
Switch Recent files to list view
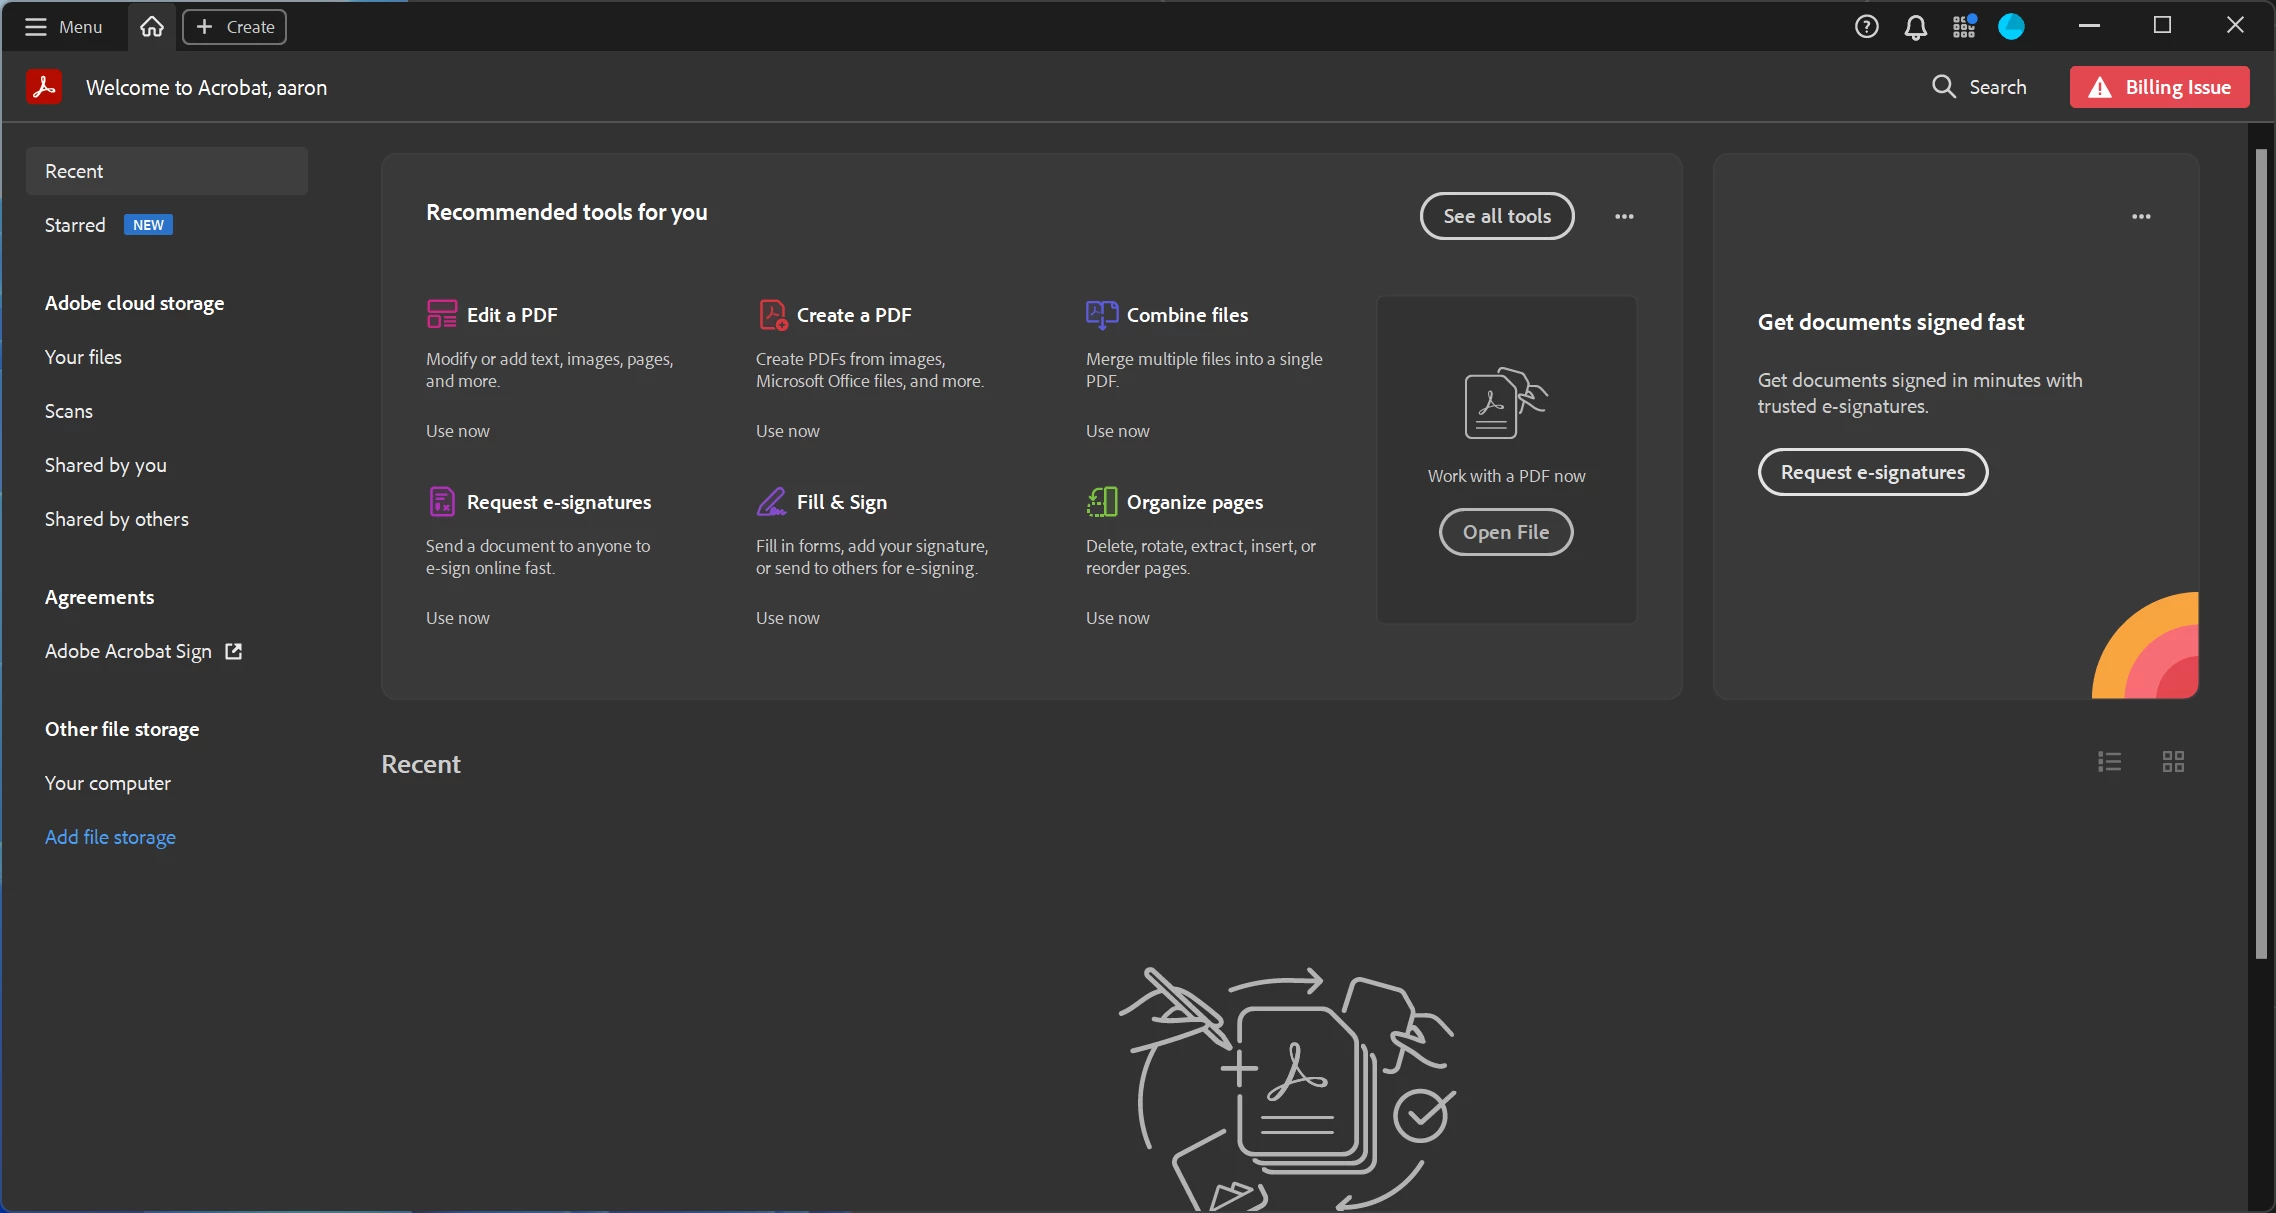(x=2109, y=762)
